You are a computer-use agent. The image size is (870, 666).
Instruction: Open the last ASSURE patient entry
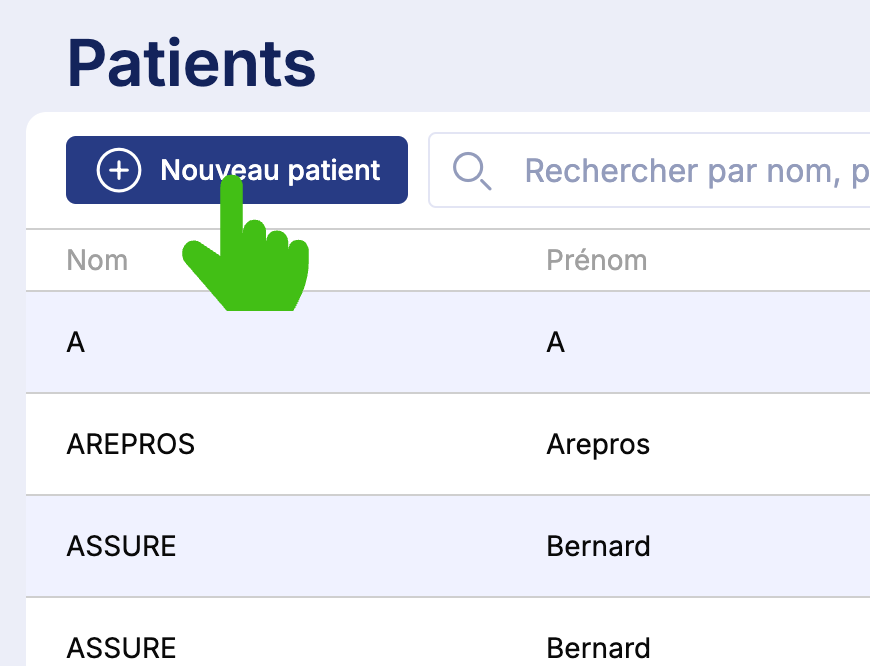pos(121,647)
